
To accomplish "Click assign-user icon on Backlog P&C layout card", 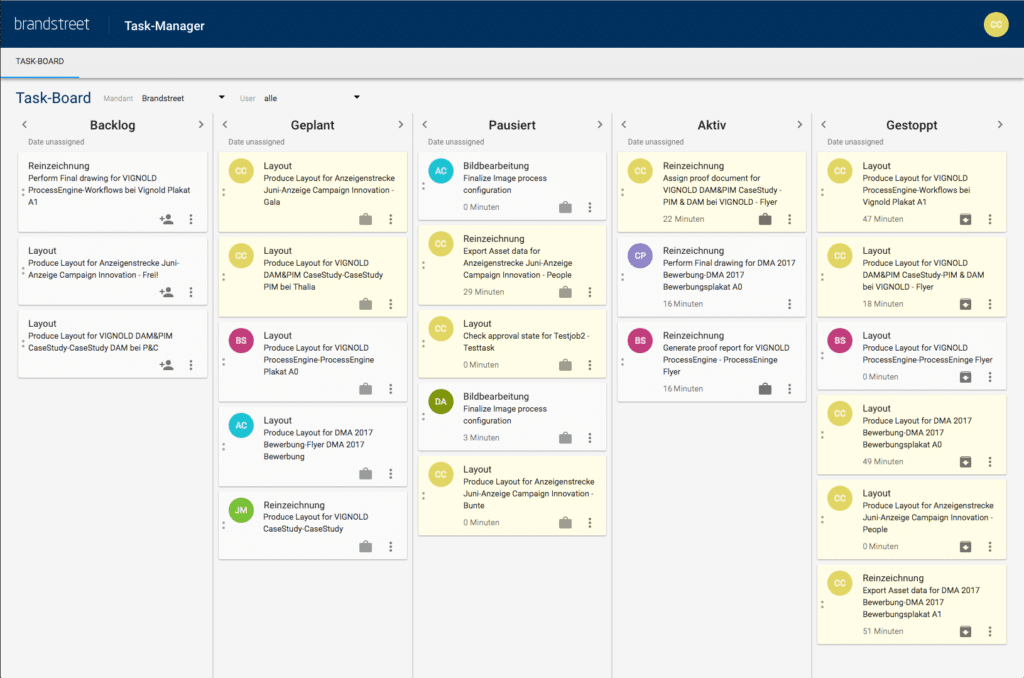I will [166, 365].
